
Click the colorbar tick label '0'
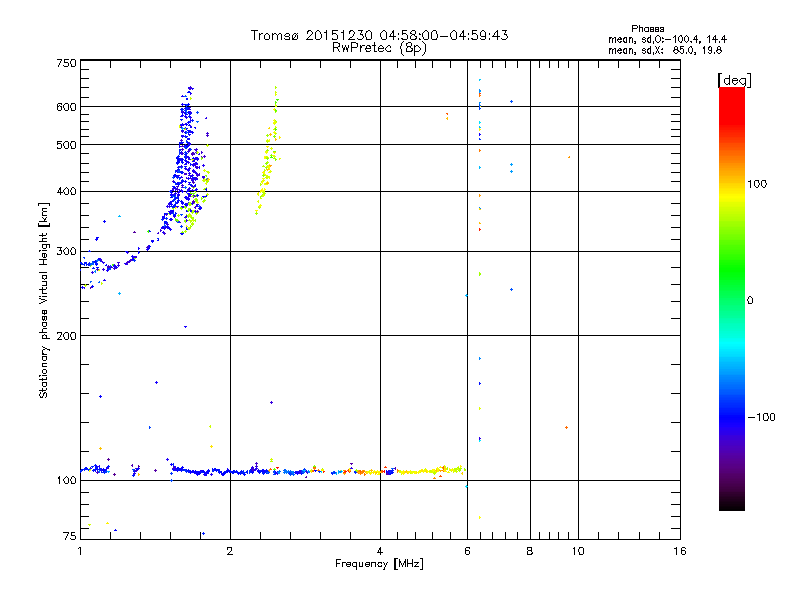pos(750,301)
